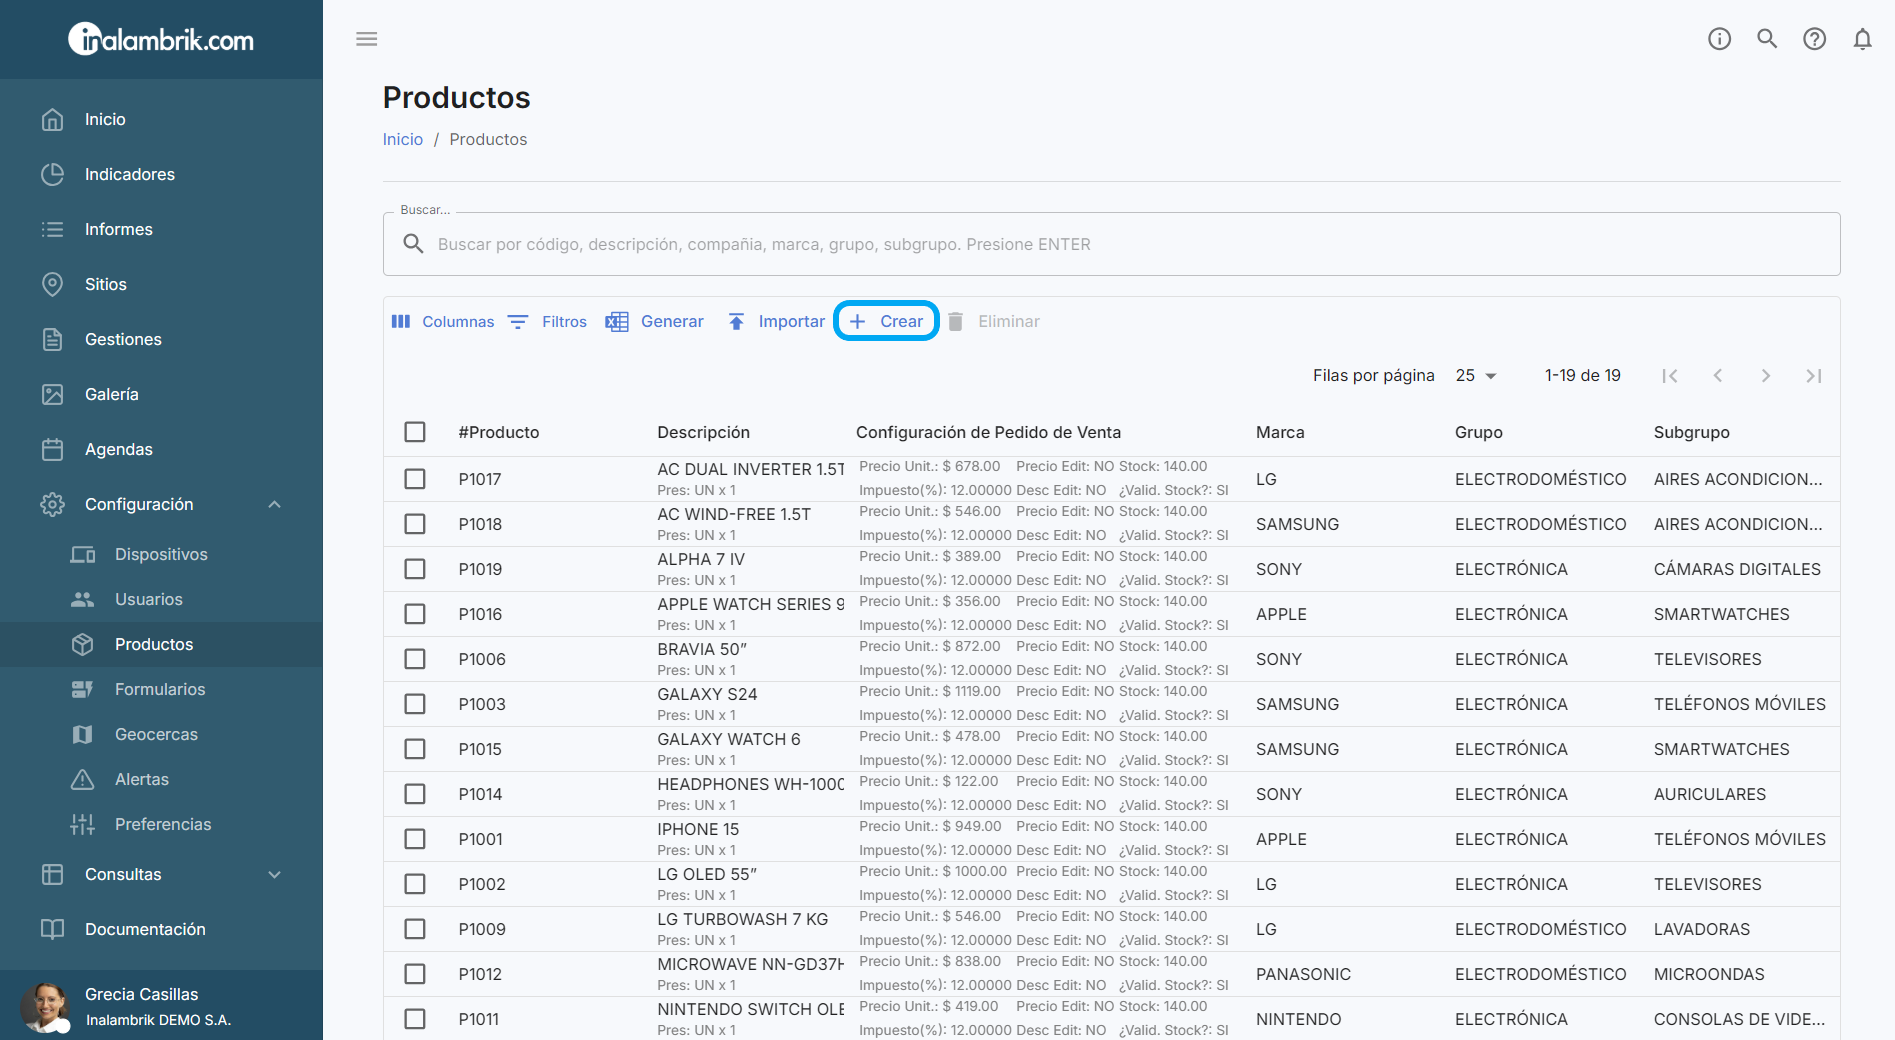Check the checkbox for product P1016
The image size is (1895, 1040).
point(415,614)
